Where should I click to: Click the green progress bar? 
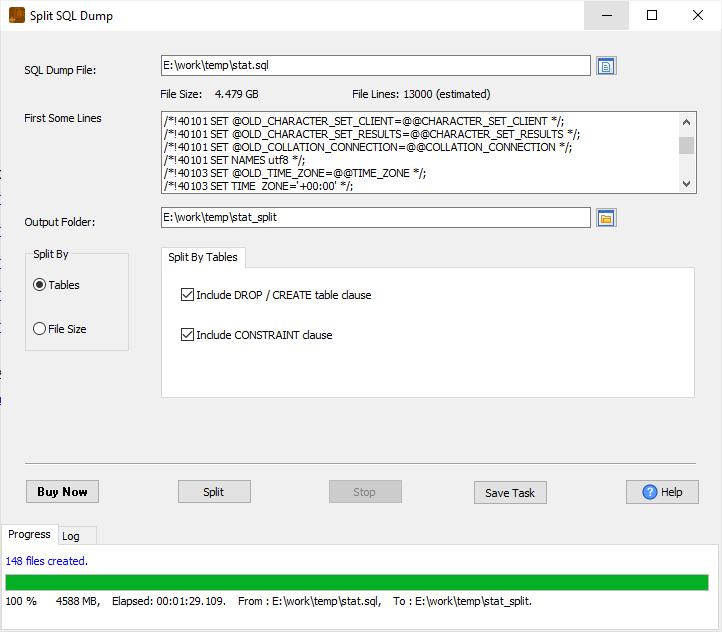357,582
